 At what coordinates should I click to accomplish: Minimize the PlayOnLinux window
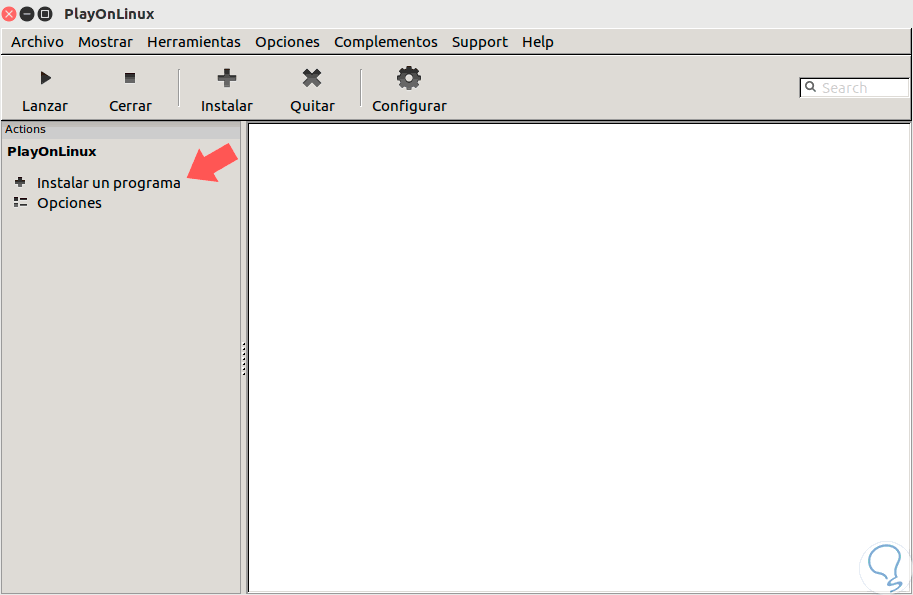(27, 13)
